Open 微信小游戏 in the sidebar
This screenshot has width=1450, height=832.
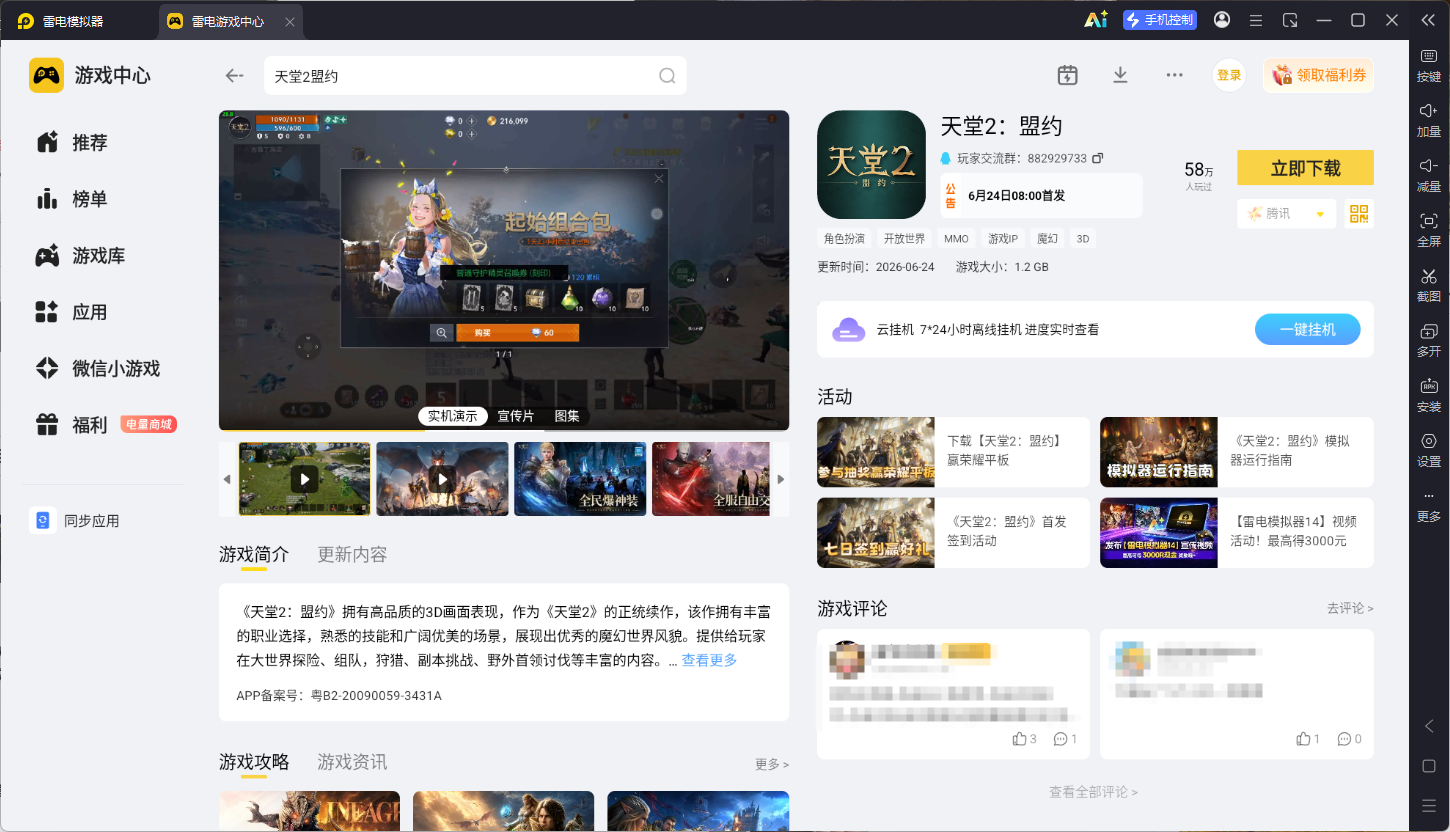click(x=97, y=368)
